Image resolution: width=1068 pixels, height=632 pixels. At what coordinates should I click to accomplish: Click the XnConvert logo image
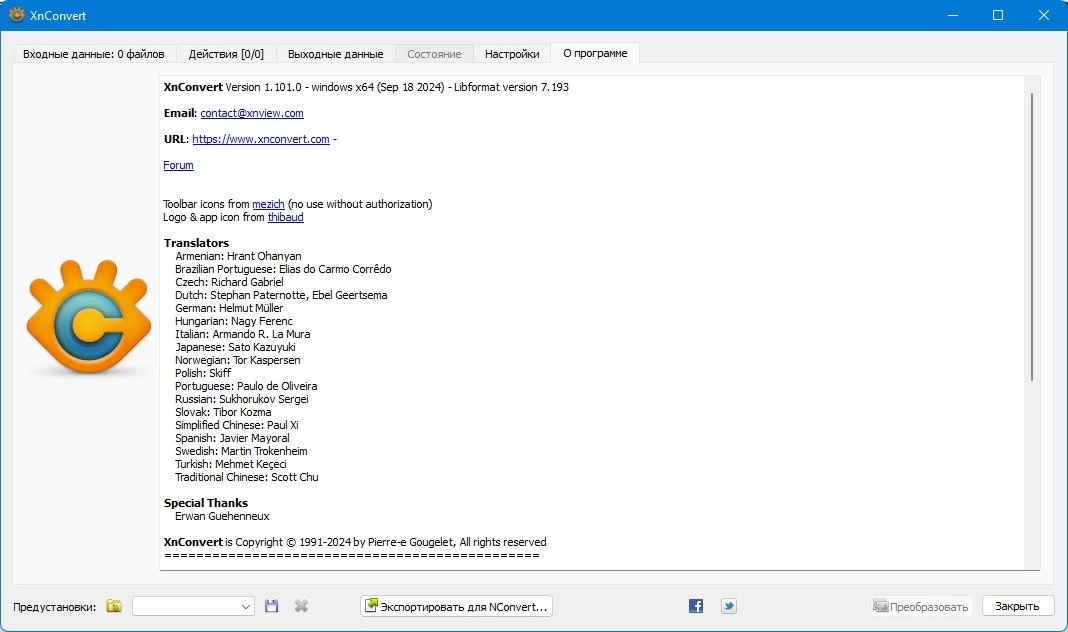click(x=89, y=317)
